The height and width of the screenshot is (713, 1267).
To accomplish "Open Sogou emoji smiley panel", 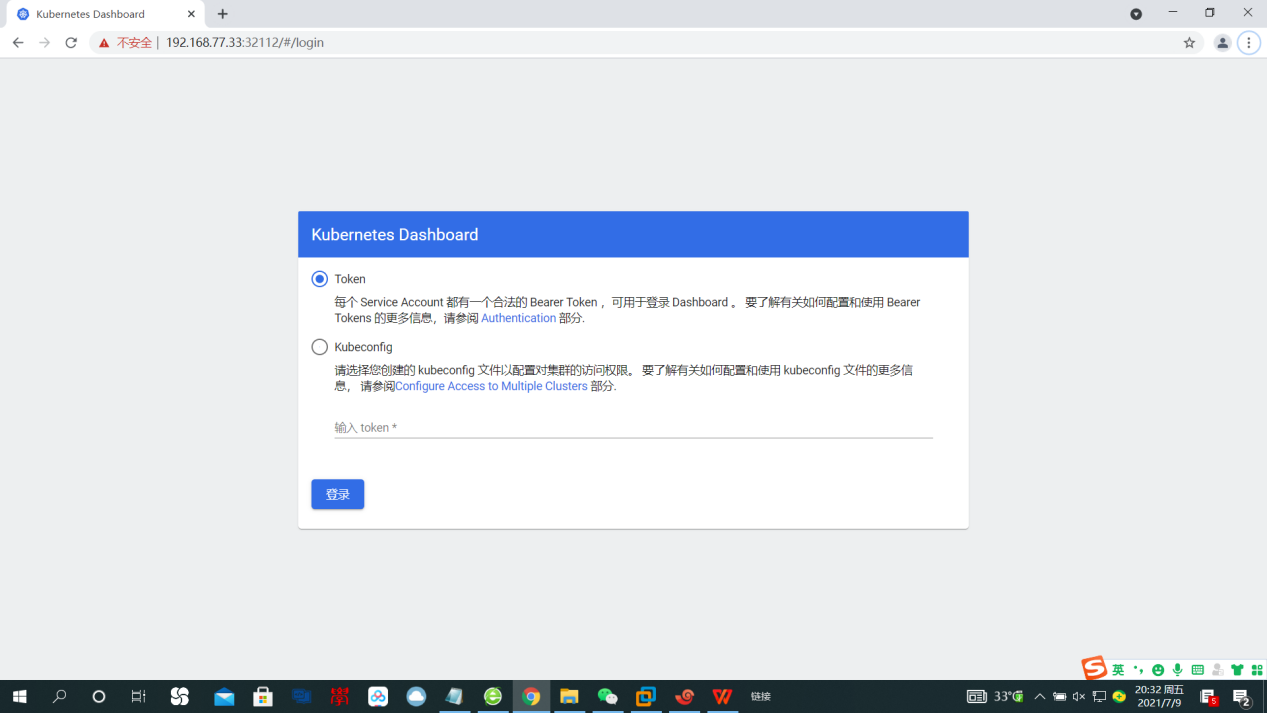I will (x=1158, y=670).
